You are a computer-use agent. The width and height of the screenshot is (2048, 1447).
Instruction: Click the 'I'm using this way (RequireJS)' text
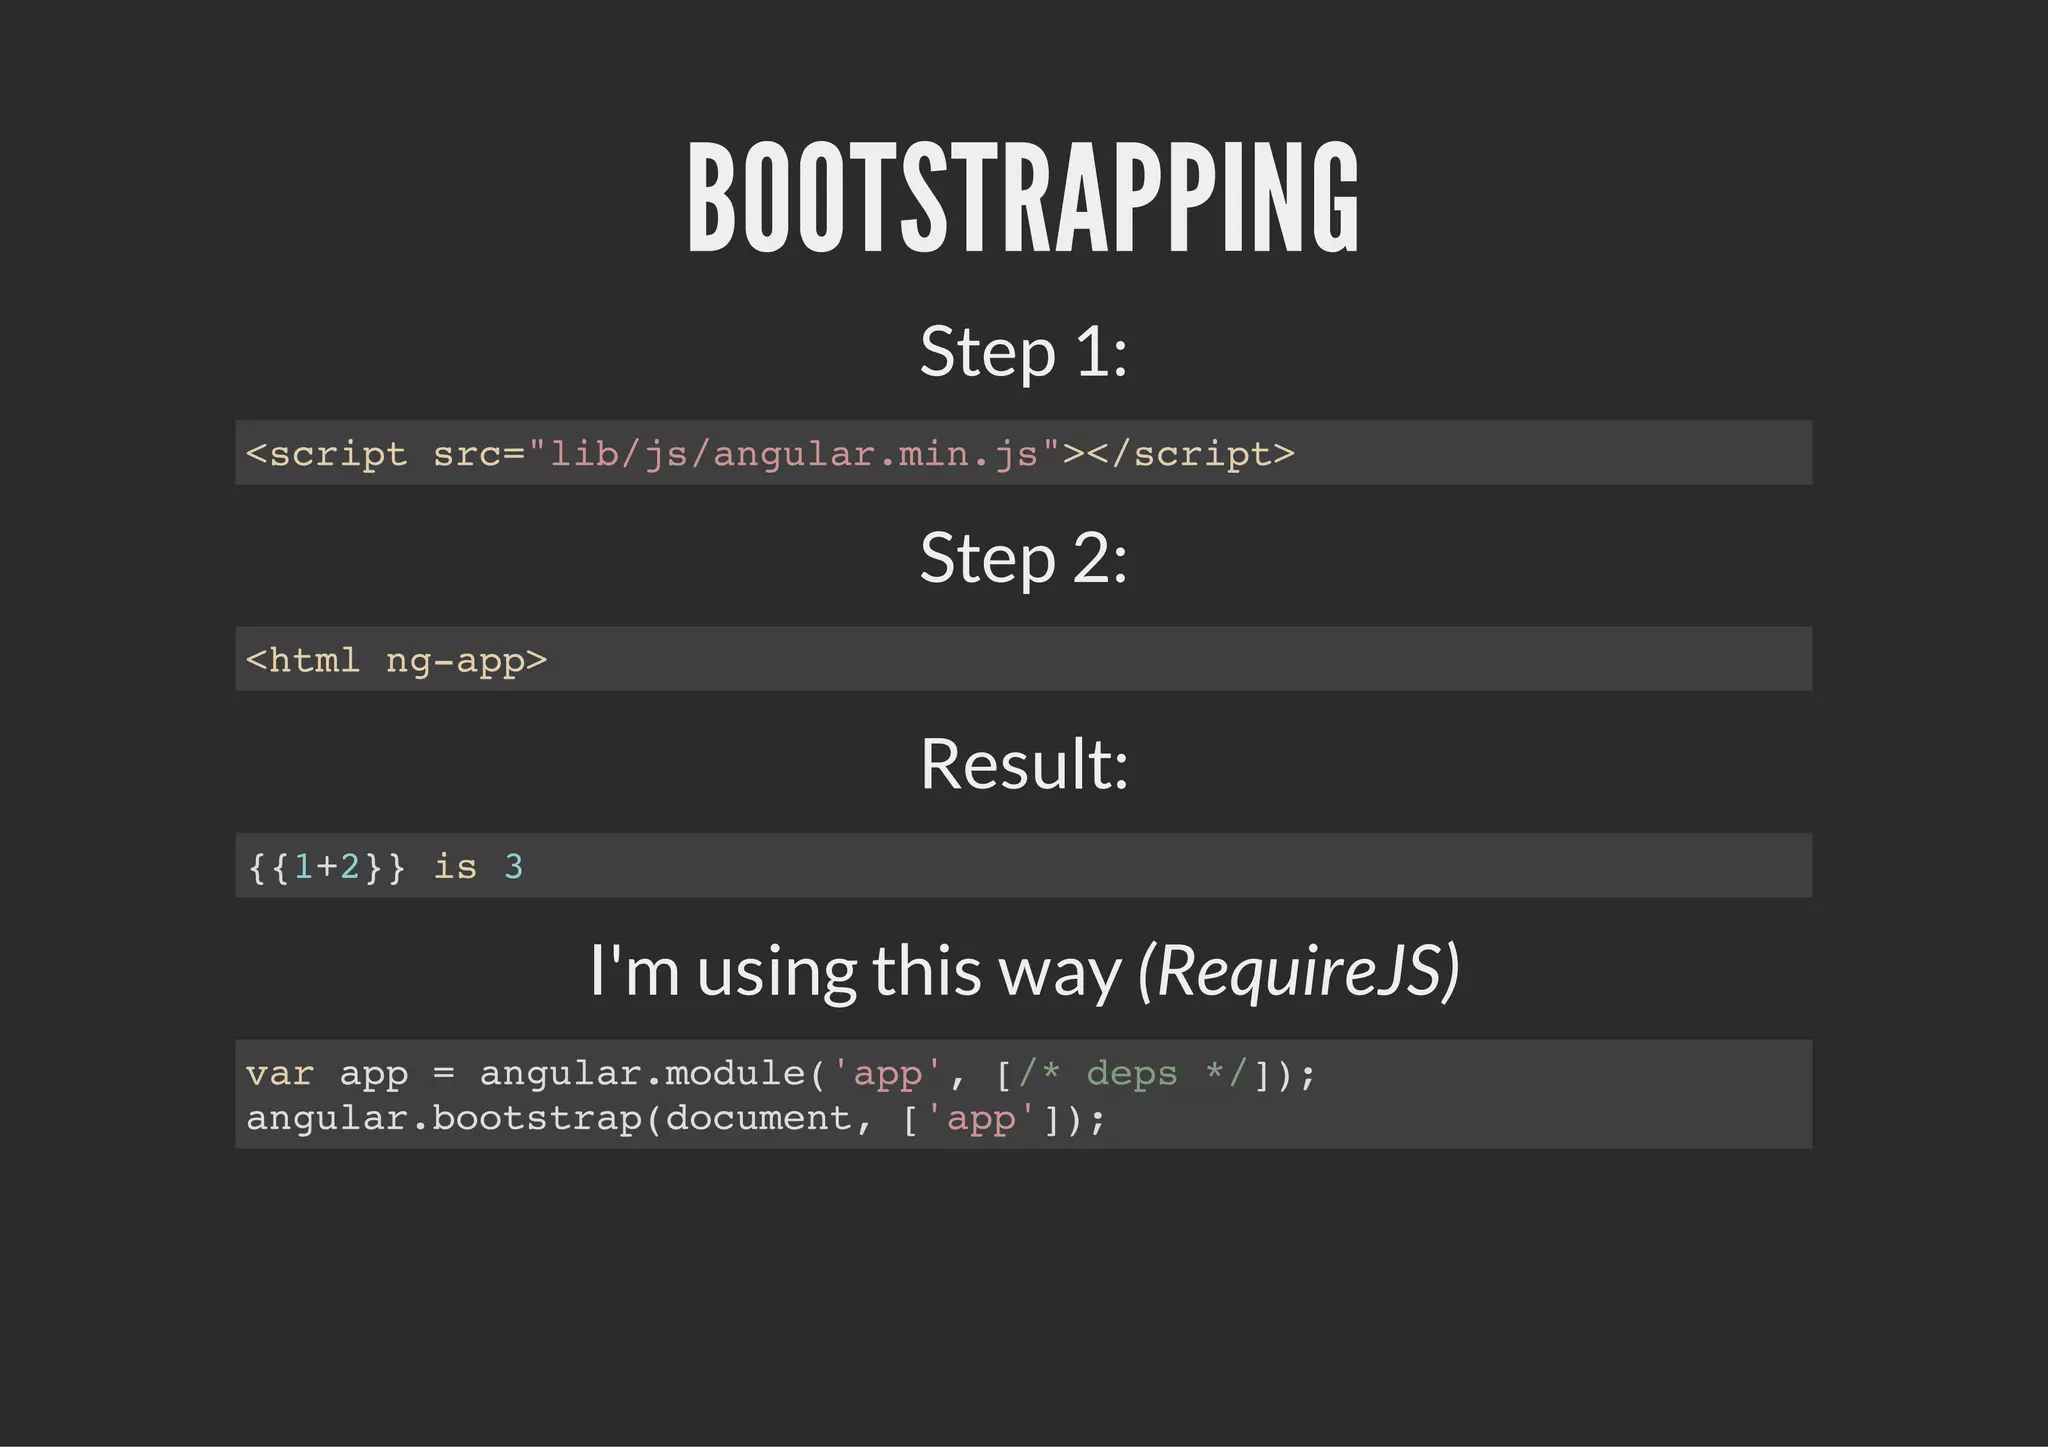[1024, 971]
